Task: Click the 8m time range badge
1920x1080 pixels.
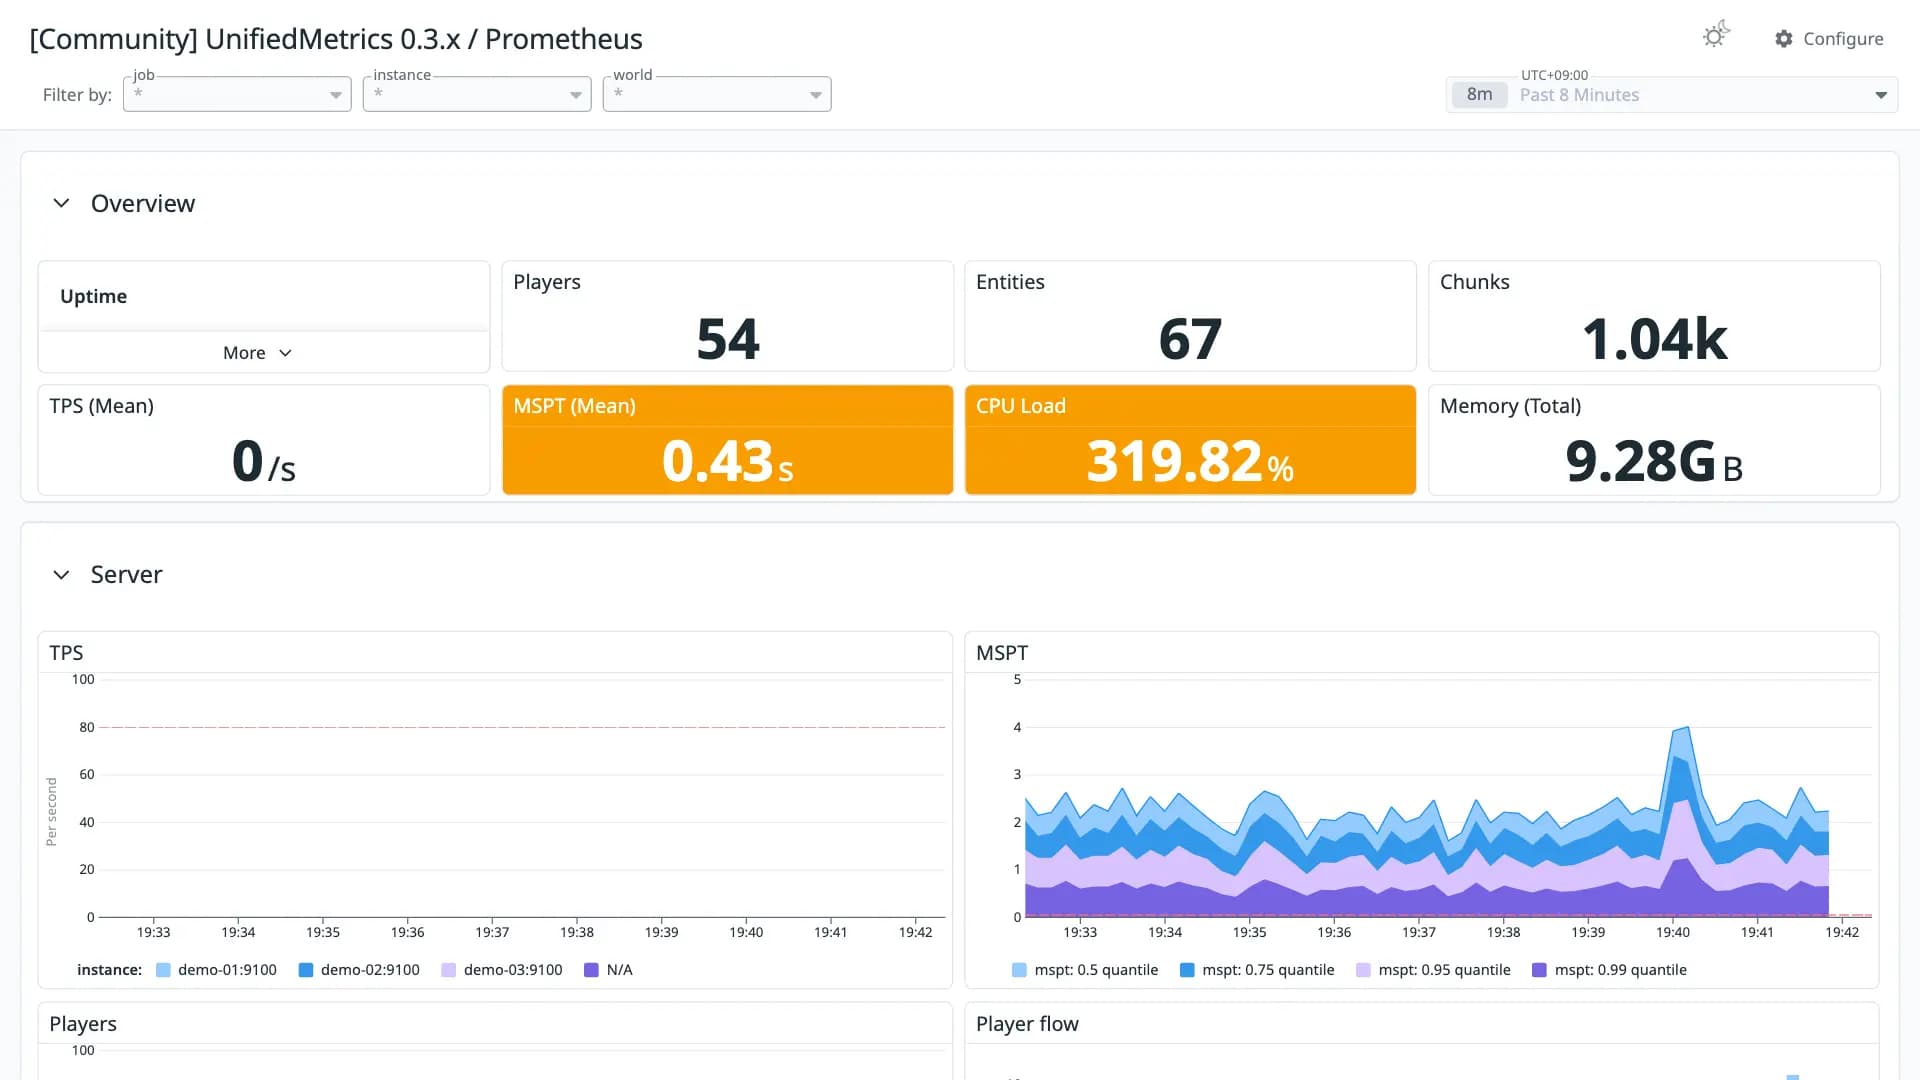Action: pyautogui.click(x=1479, y=94)
